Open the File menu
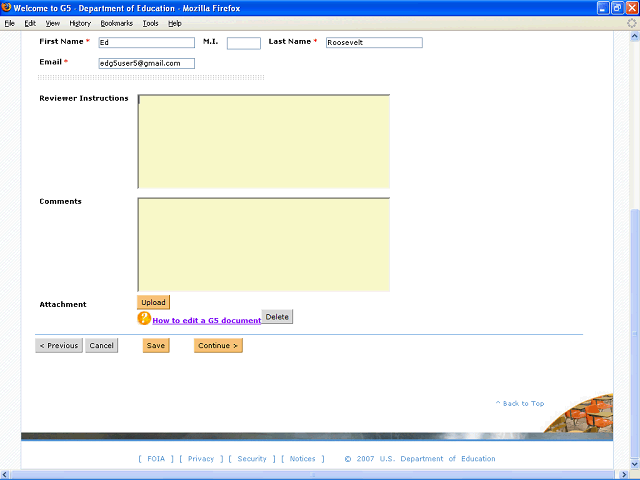Image resolution: width=640 pixels, height=480 pixels. [x=9, y=23]
